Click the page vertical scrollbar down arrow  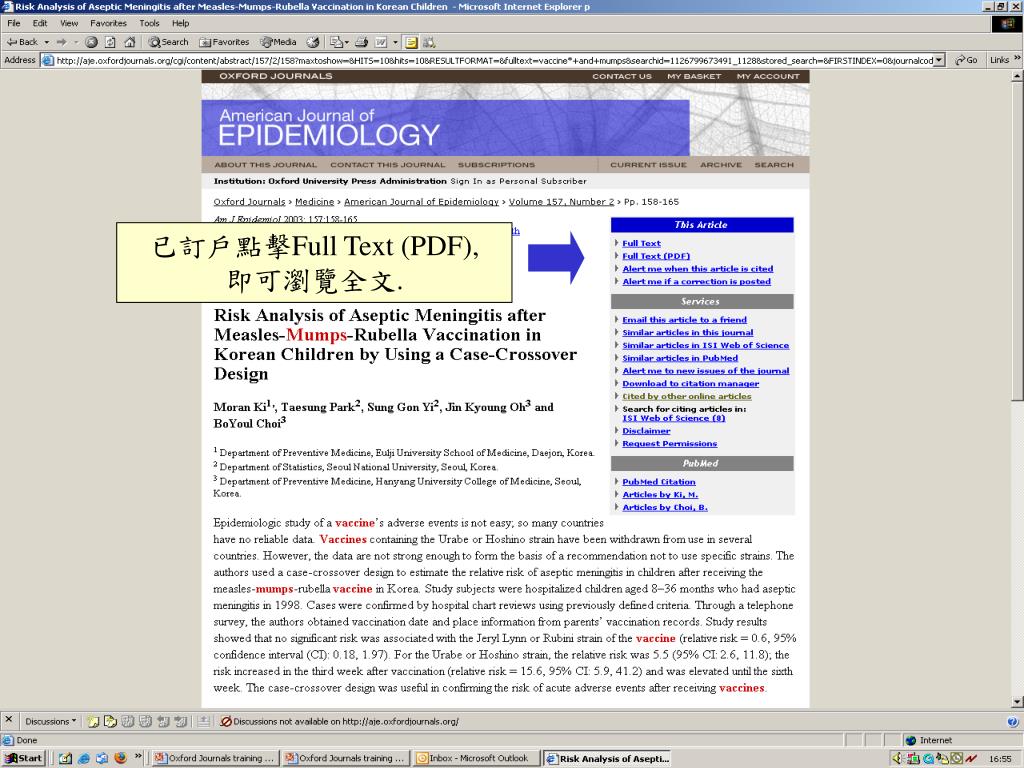[x=1017, y=702]
